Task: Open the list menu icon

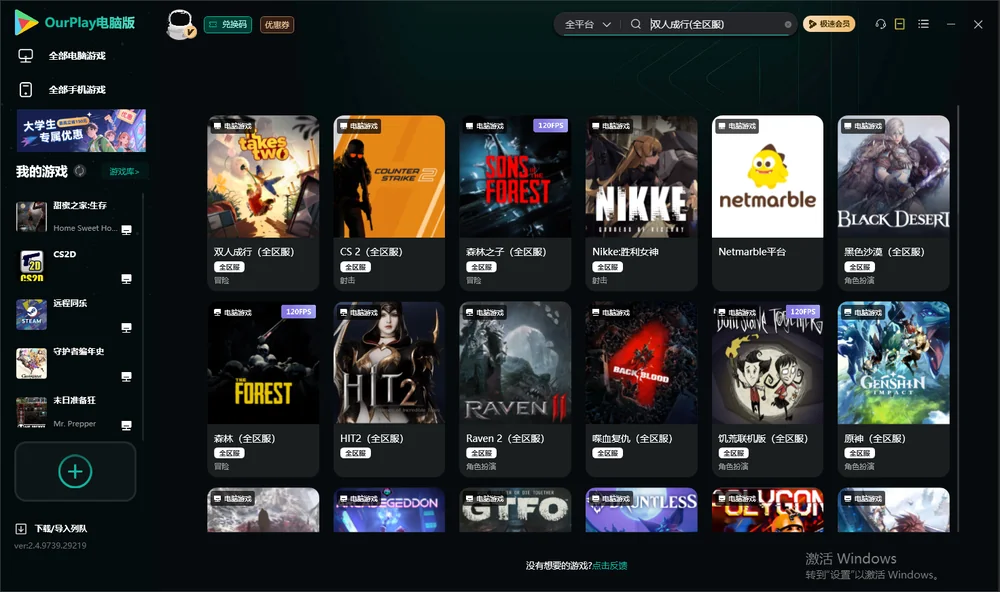Action: coord(923,24)
